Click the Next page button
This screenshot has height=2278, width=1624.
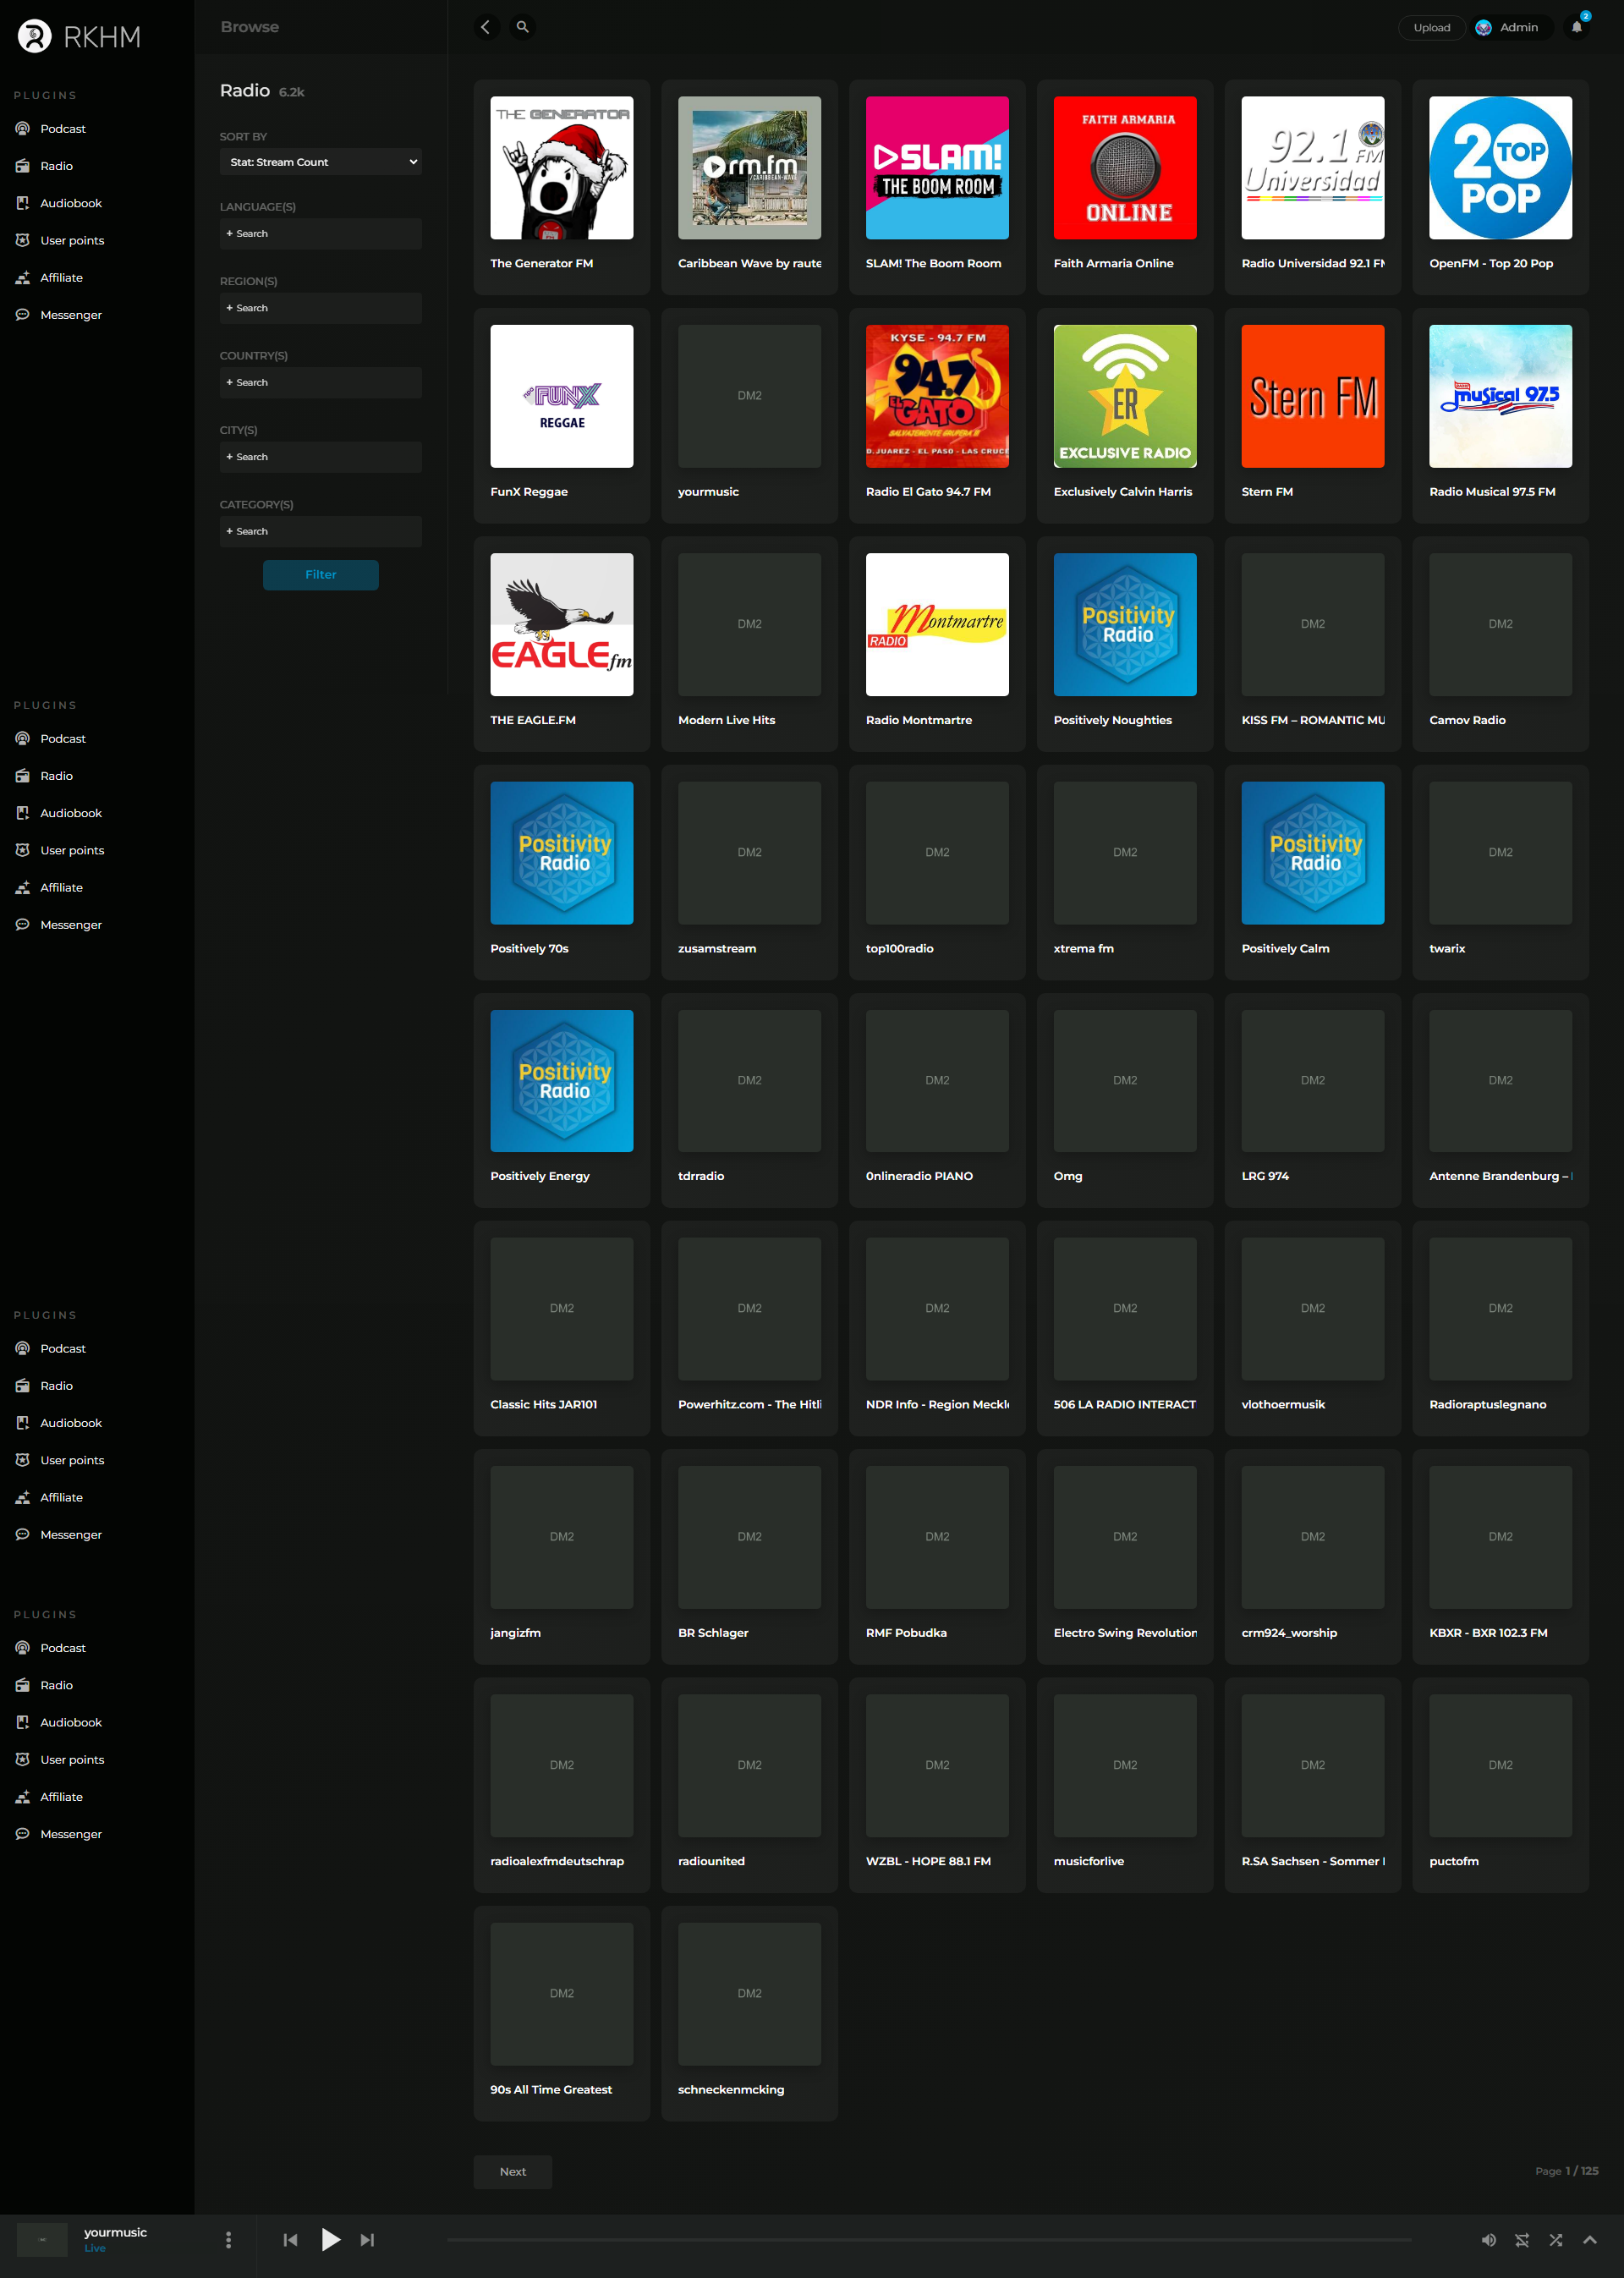point(512,2171)
